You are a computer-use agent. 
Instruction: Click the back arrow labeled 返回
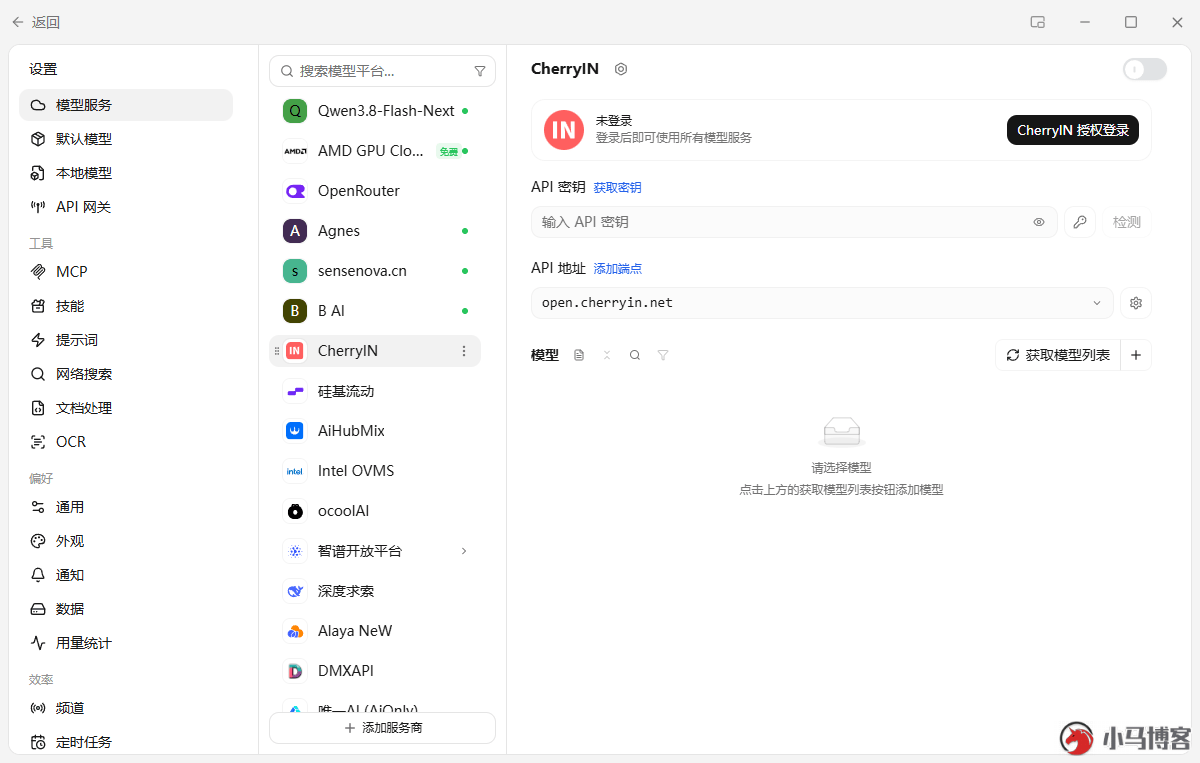35,22
